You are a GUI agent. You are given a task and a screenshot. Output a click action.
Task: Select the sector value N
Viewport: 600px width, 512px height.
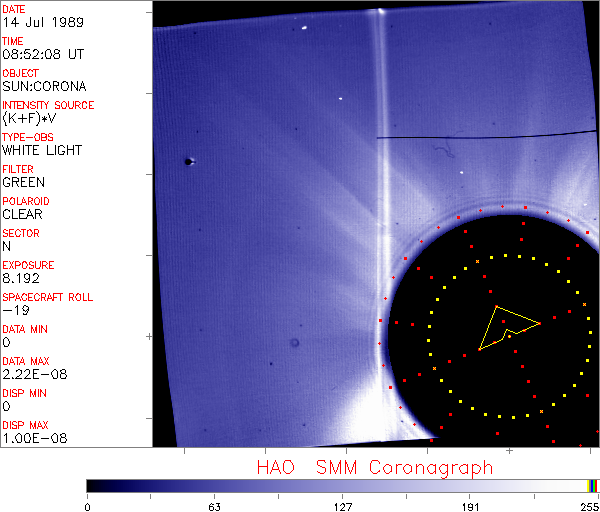[x=7, y=246]
